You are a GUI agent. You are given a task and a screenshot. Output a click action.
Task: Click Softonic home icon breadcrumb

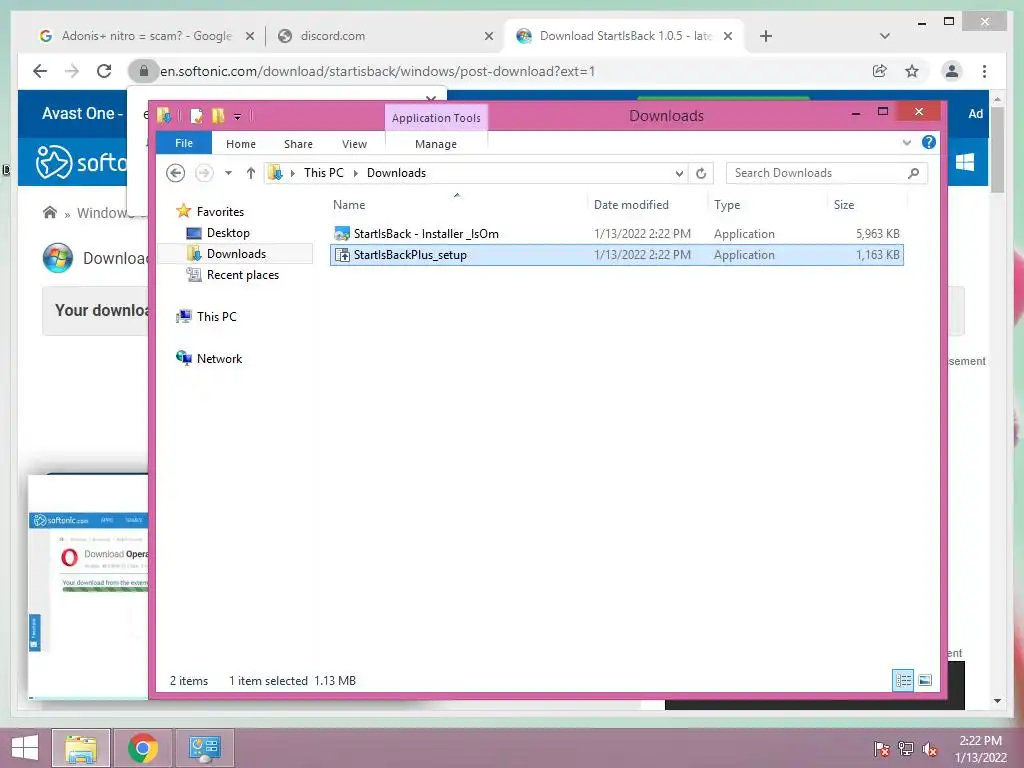coord(50,212)
